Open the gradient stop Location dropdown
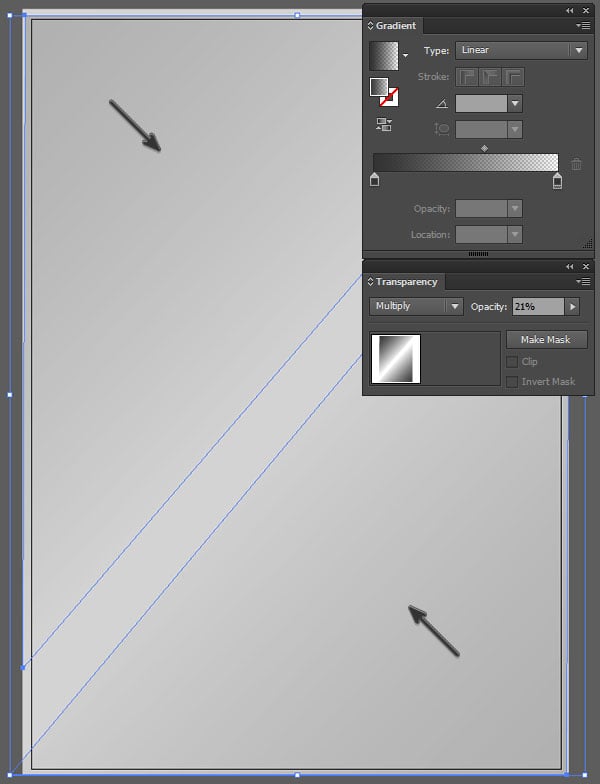This screenshot has width=600, height=784. [x=515, y=234]
